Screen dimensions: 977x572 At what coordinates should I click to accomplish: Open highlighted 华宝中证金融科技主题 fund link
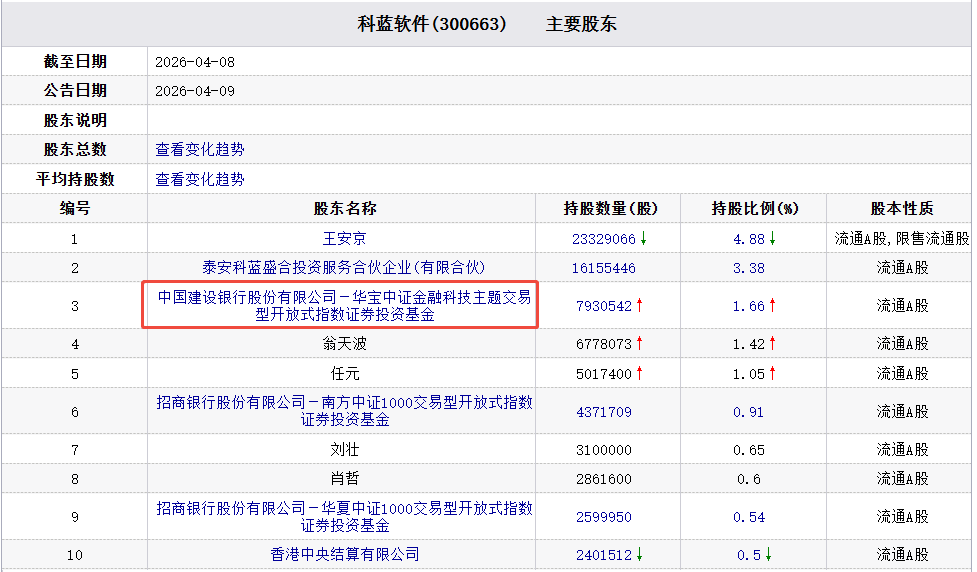(x=344, y=306)
